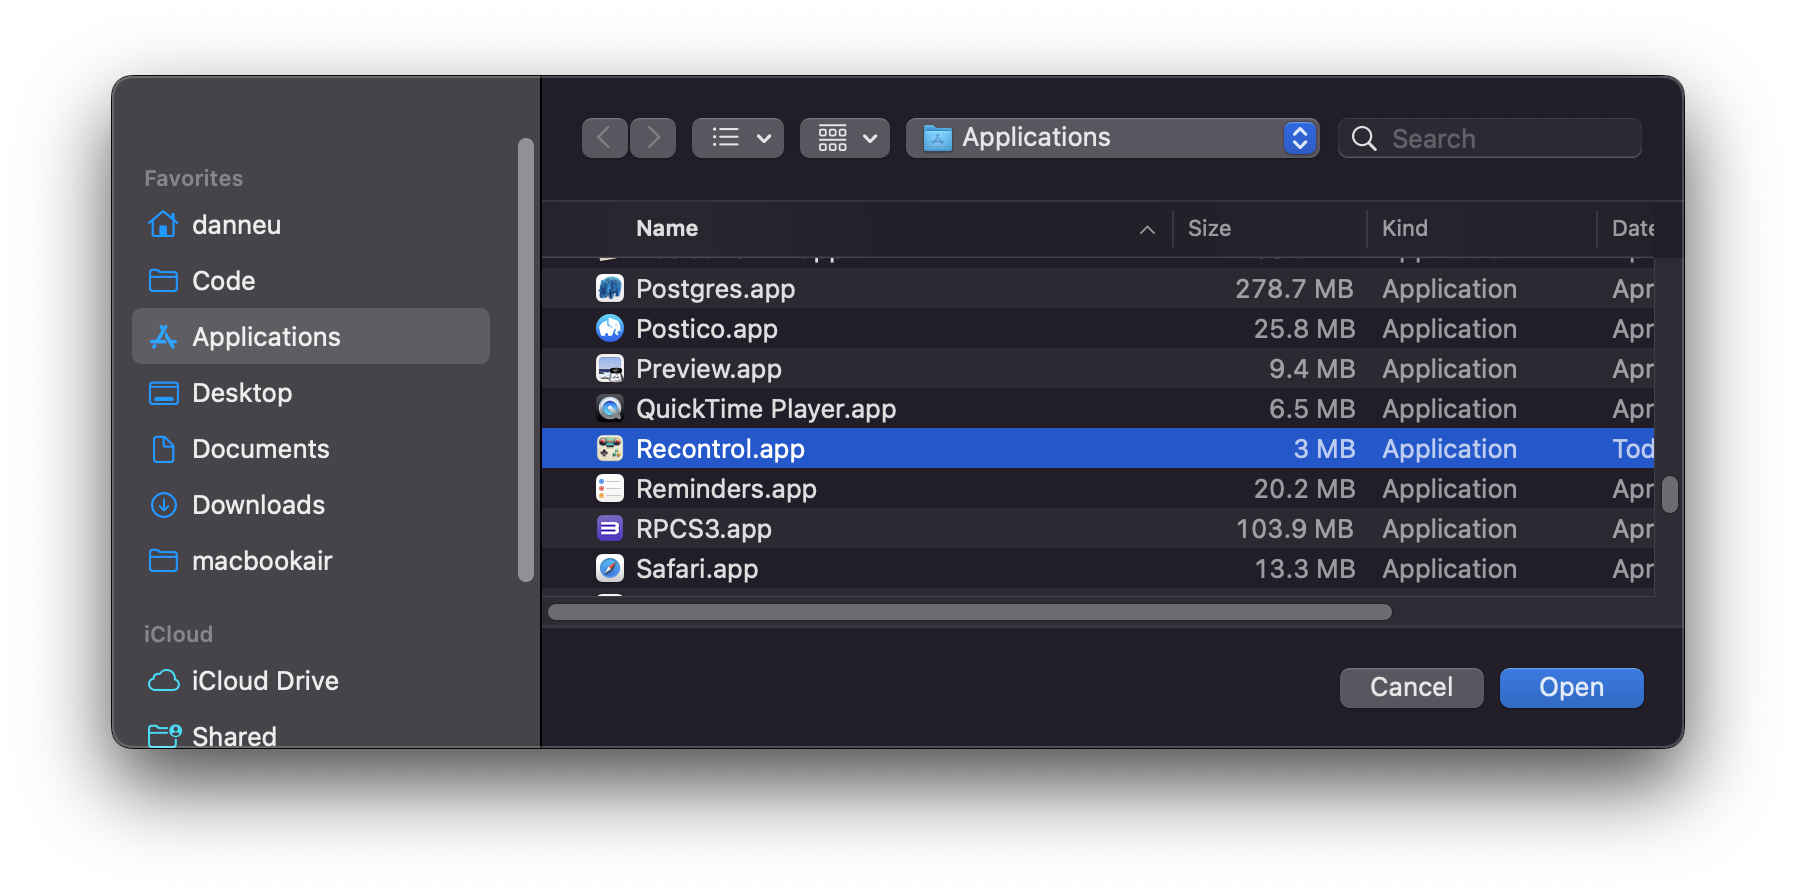The width and height of the screenshot is (1796, 896).
Task: Go back with the left chevron button
Action: pyautogui.click(x=605, y=138)
